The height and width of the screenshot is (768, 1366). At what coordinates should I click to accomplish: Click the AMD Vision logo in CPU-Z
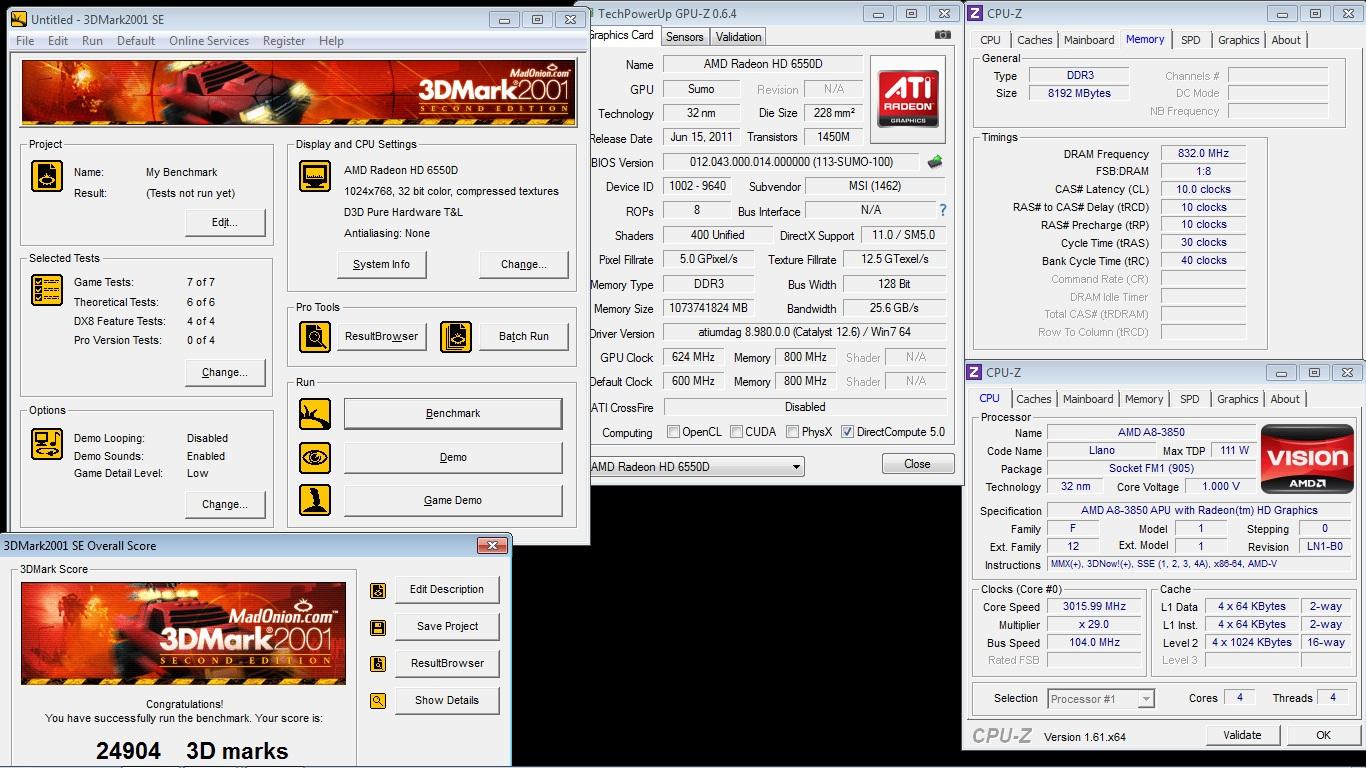[x=1307, y=460]
